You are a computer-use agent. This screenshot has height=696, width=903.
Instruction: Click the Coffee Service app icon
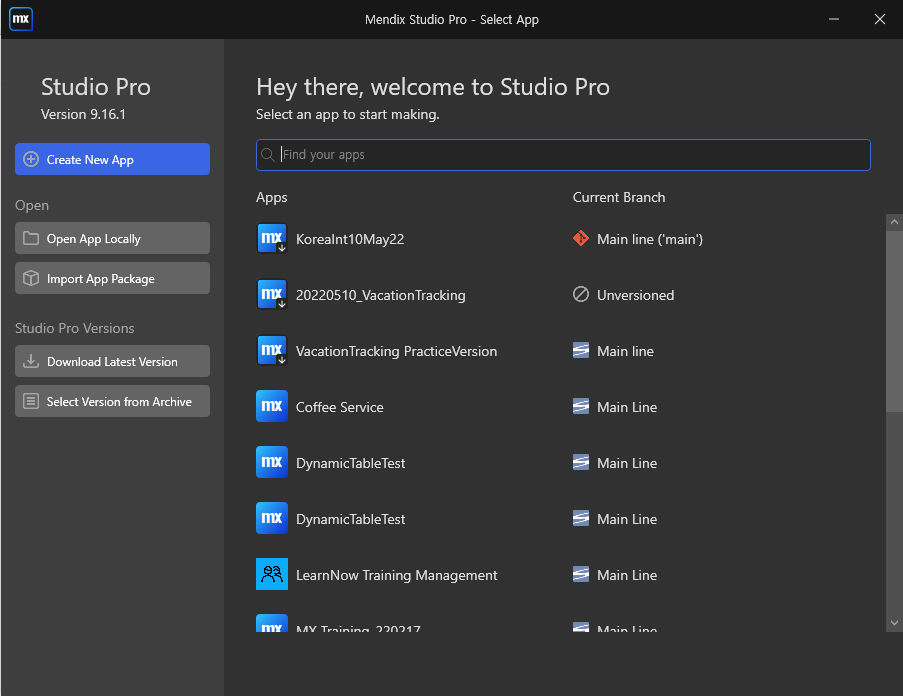[272, 406]
